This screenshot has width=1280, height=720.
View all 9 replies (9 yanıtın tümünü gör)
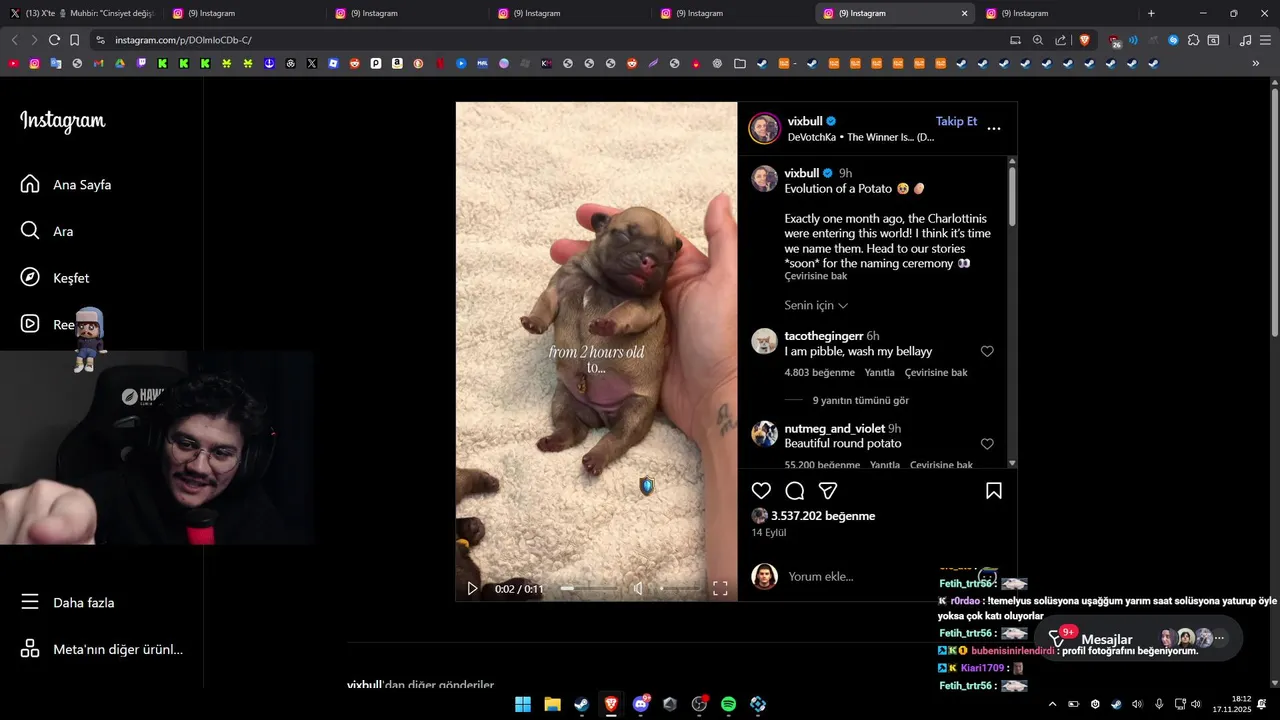point(860,400)
